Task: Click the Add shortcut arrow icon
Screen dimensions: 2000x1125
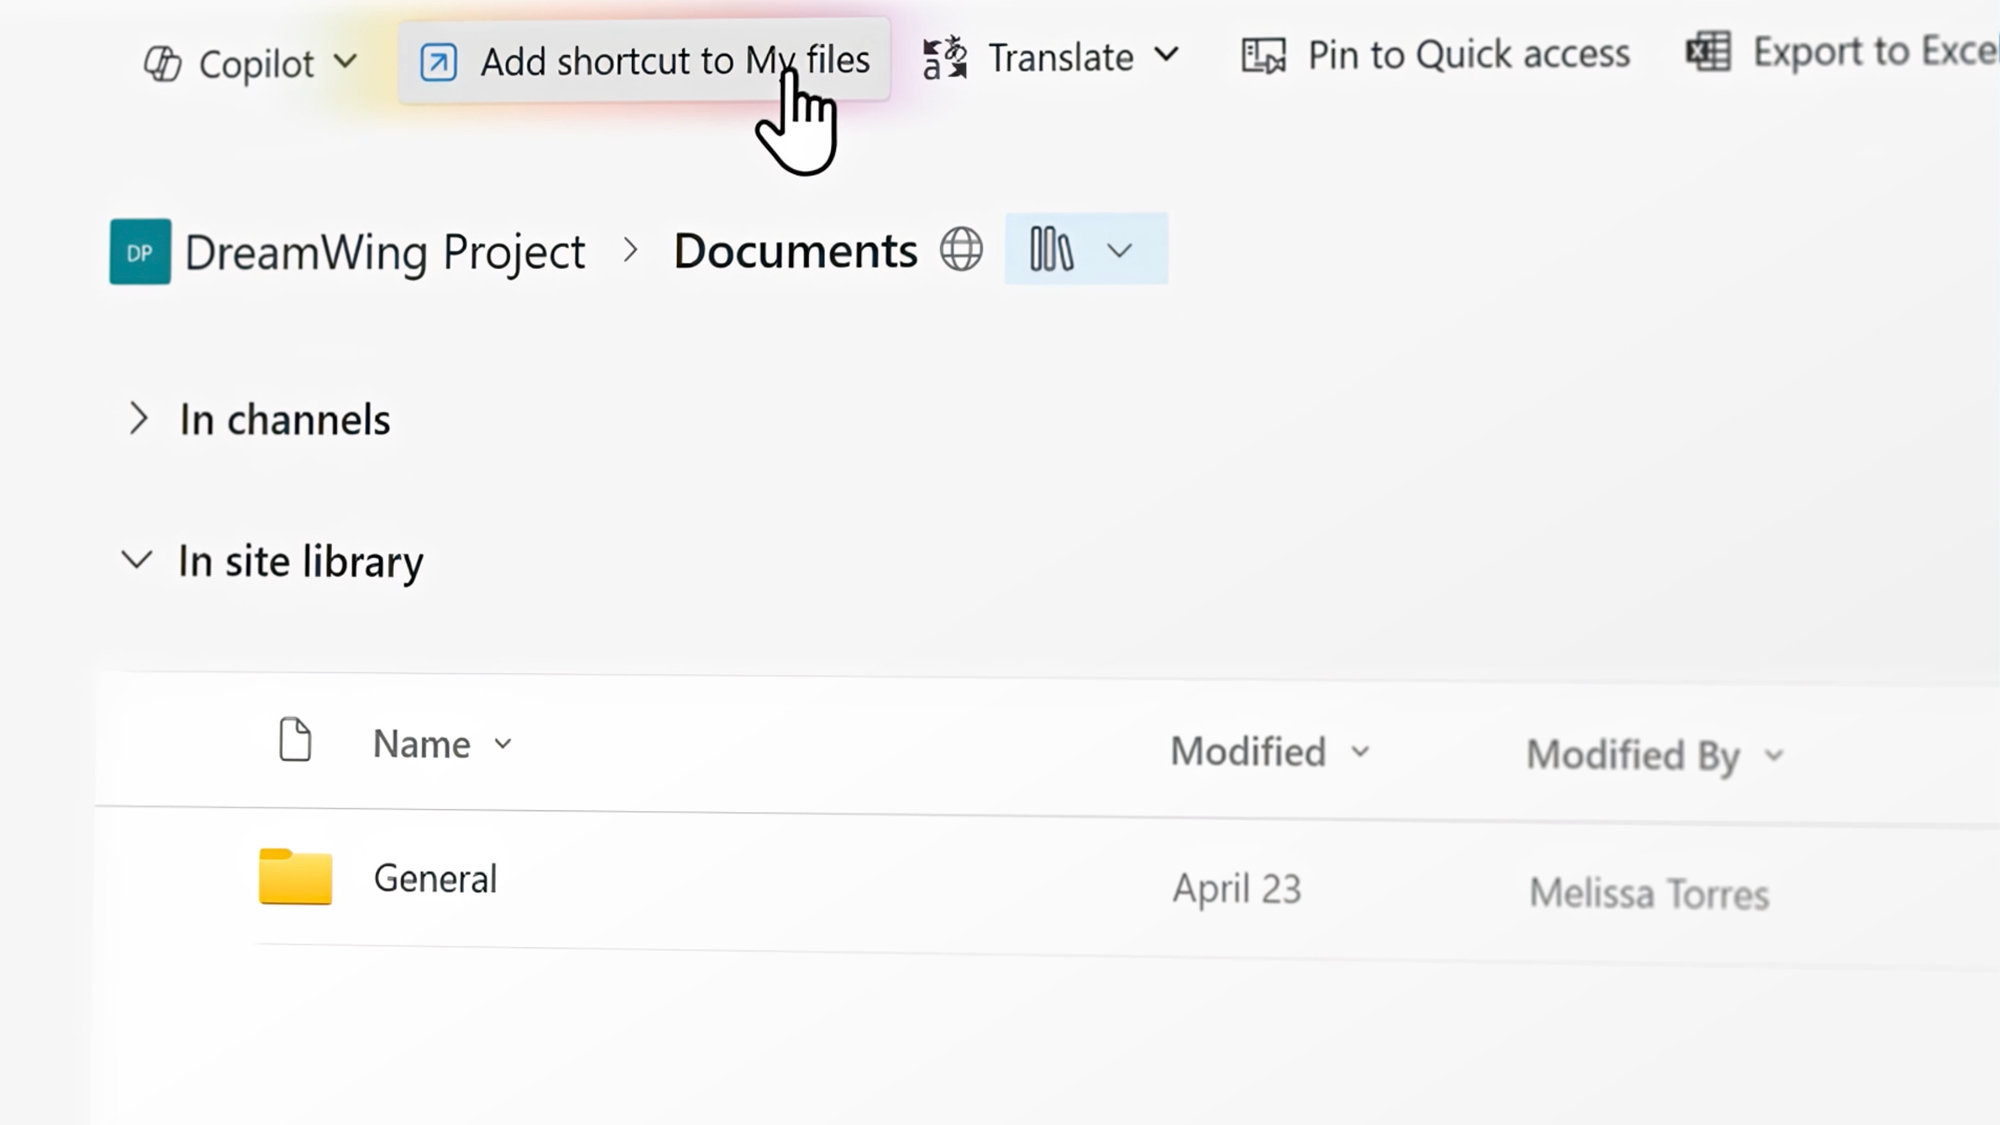Action: [438, 62]
